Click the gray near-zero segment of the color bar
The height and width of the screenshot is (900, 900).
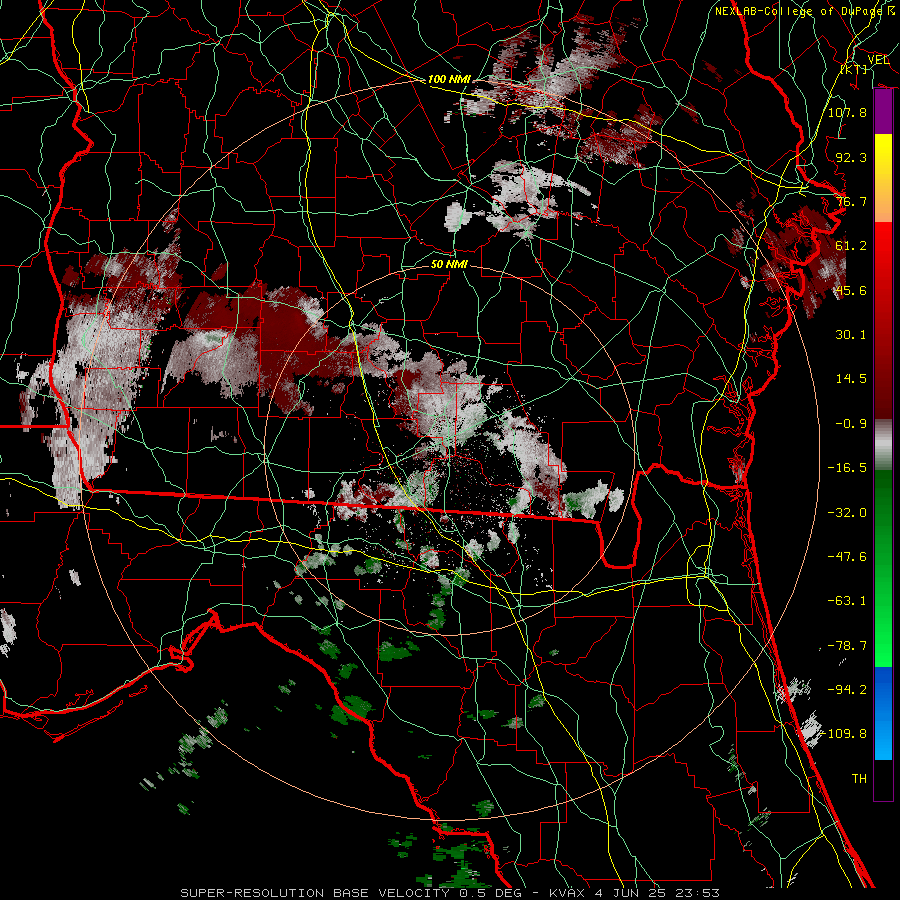coord(883,445)
